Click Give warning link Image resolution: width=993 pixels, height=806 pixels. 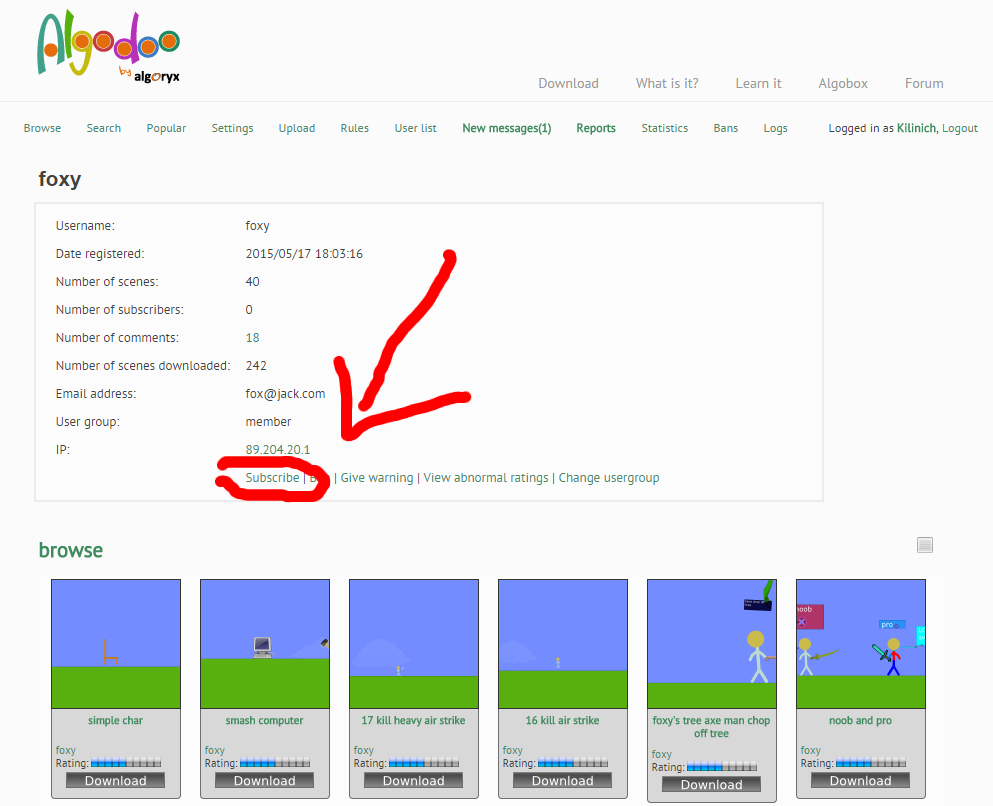pos(376,478)
